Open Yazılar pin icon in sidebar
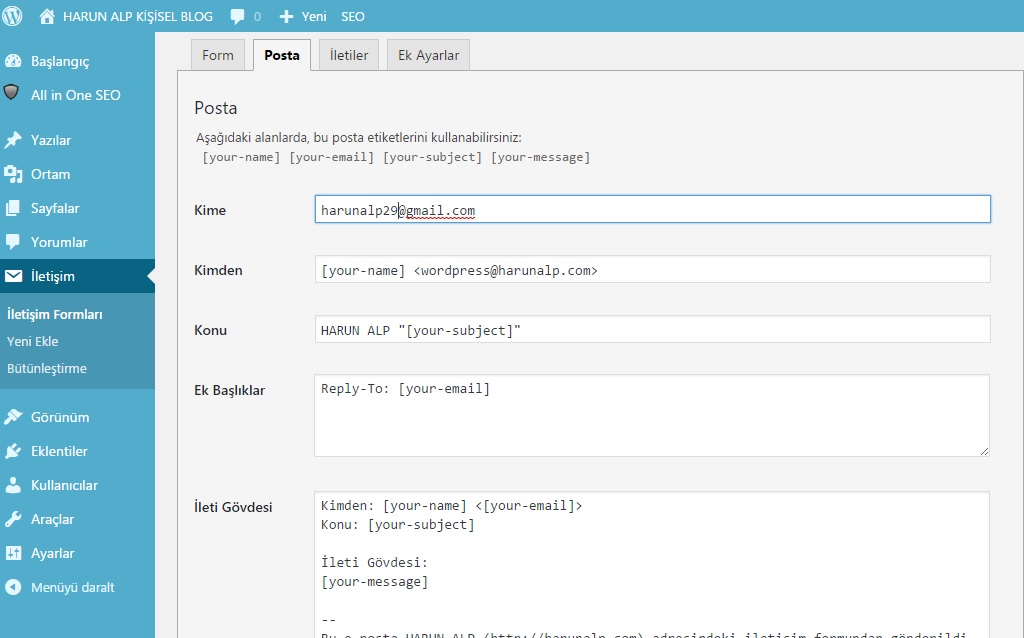The width and height of the screenshot is (1024, 638). coord(13,140)
